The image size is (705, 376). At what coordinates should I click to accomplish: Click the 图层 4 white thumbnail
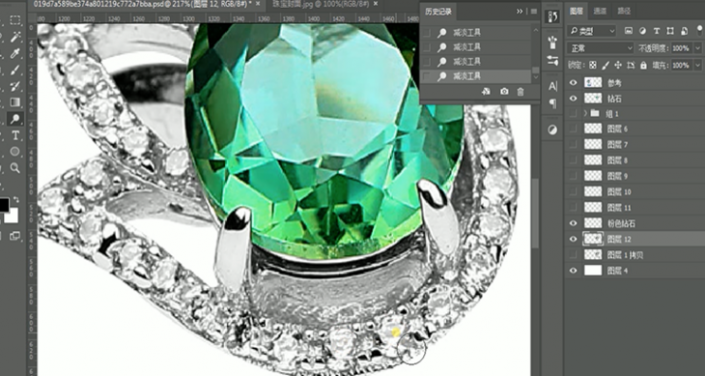593,270
